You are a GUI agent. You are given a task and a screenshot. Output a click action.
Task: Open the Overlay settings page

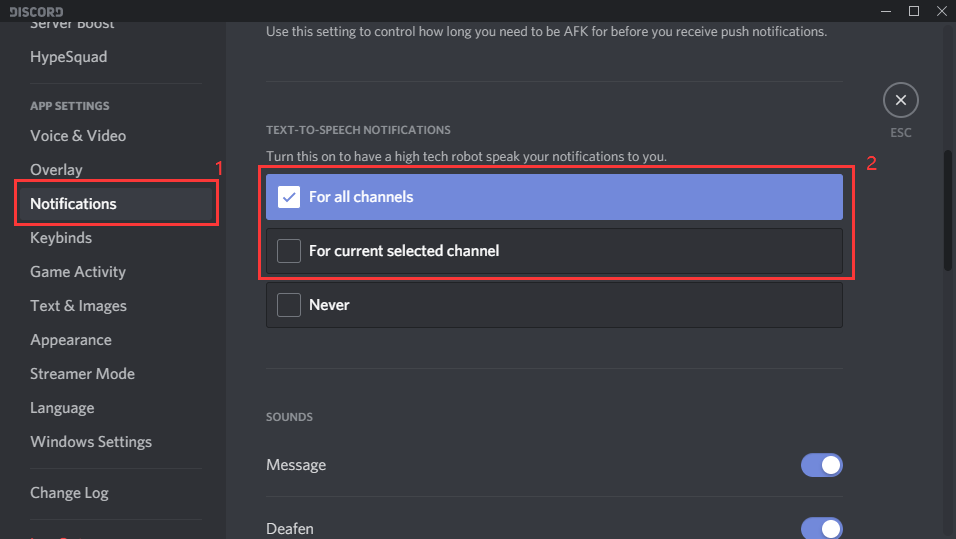[x=57, y=170]
